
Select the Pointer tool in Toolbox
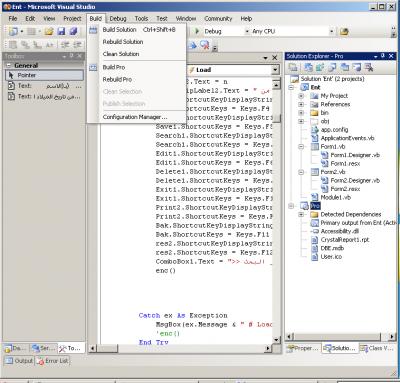click(x=44, y=75)
